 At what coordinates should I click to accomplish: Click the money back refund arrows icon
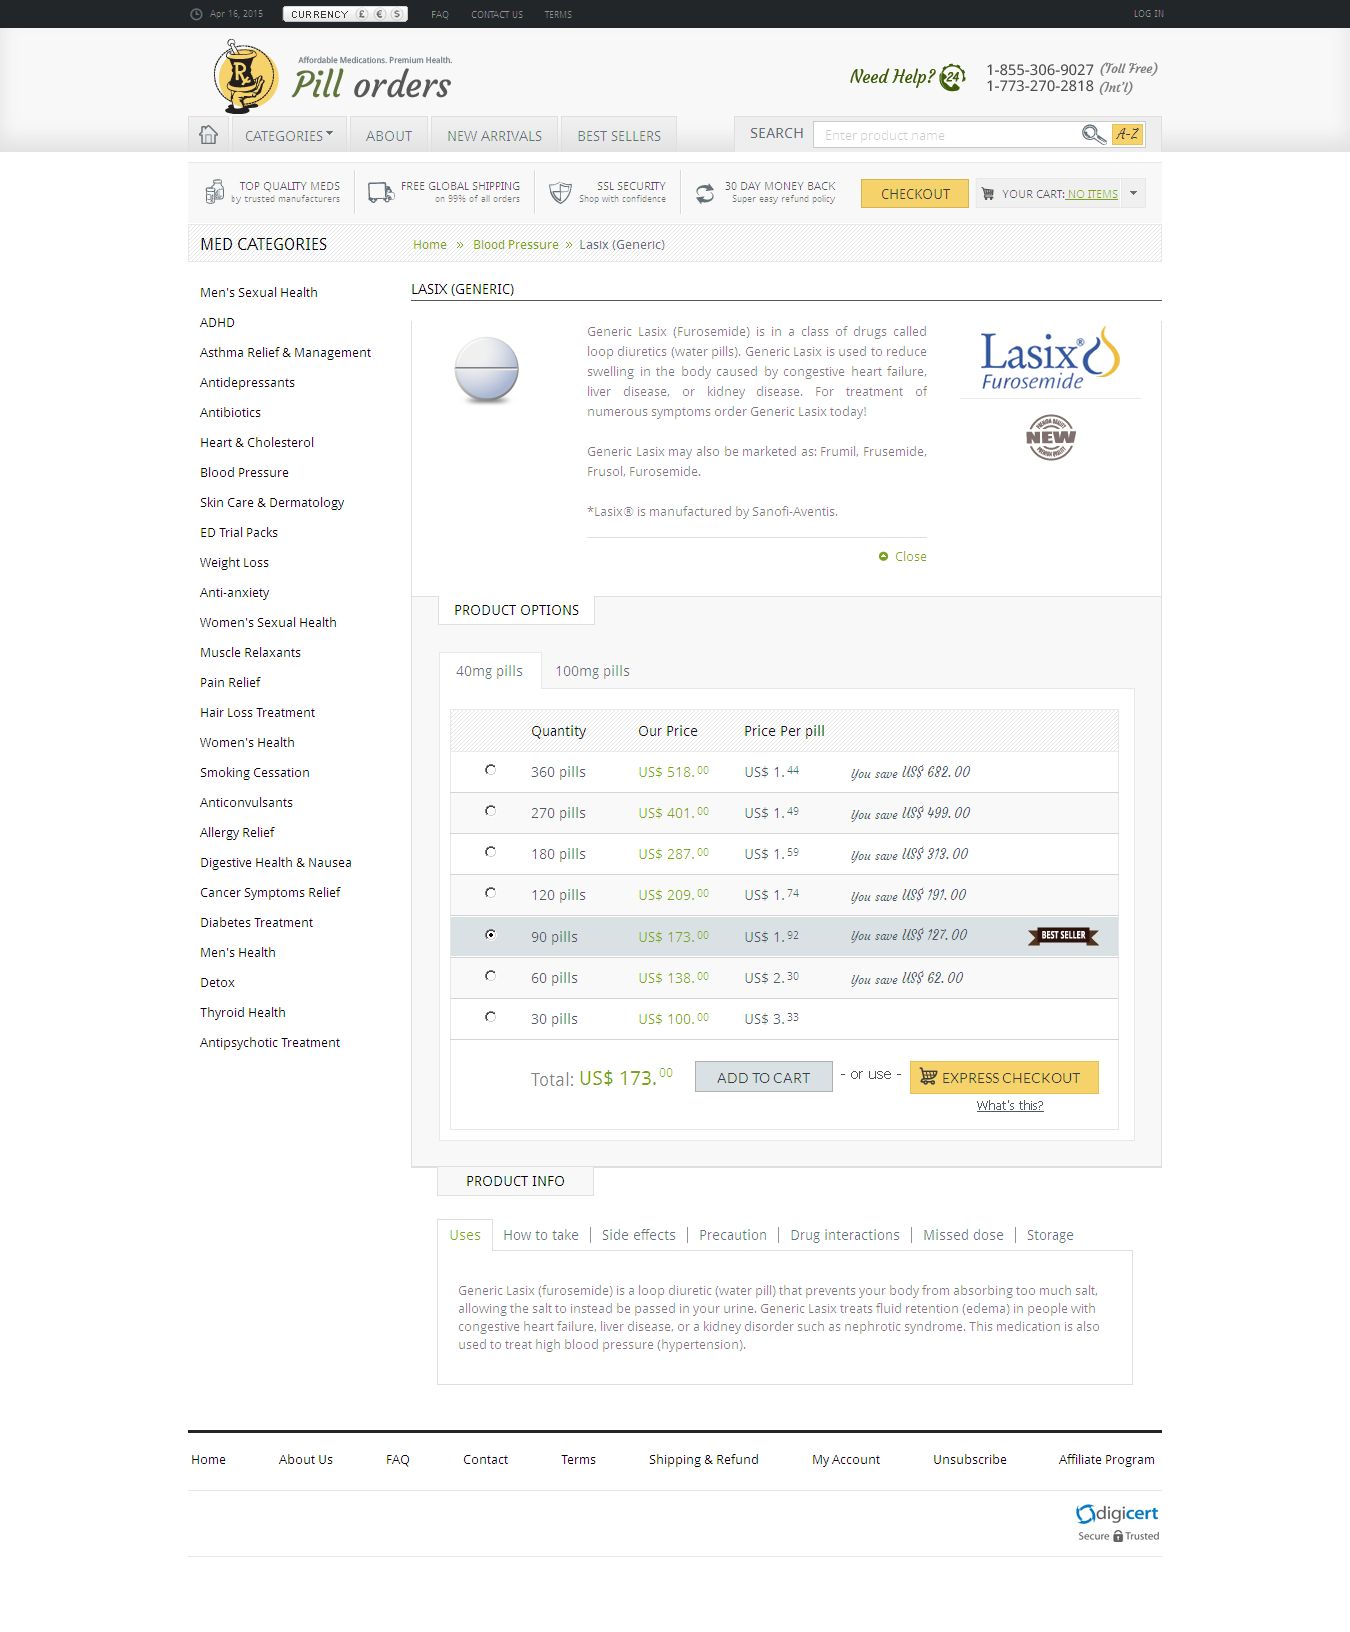click(x=705, y=193)
